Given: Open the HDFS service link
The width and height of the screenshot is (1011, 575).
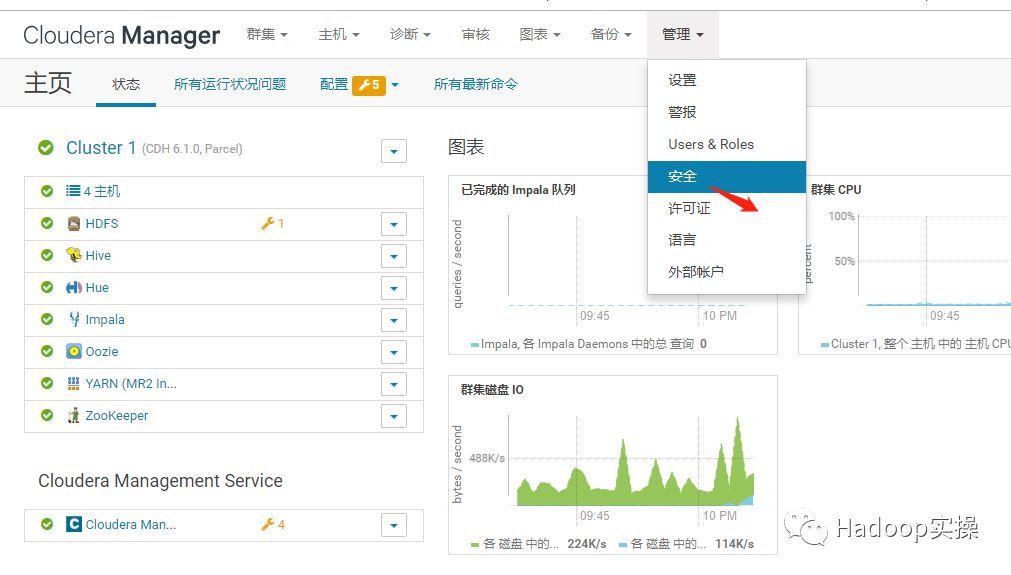Looking at the screenshot, I should (102, 224).
